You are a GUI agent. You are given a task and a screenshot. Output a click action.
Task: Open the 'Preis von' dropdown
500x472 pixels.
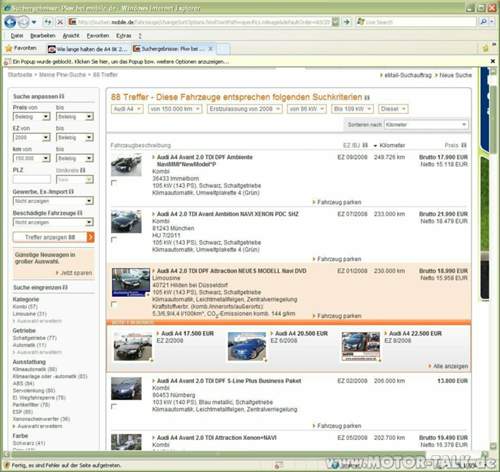tap(32, 117)
